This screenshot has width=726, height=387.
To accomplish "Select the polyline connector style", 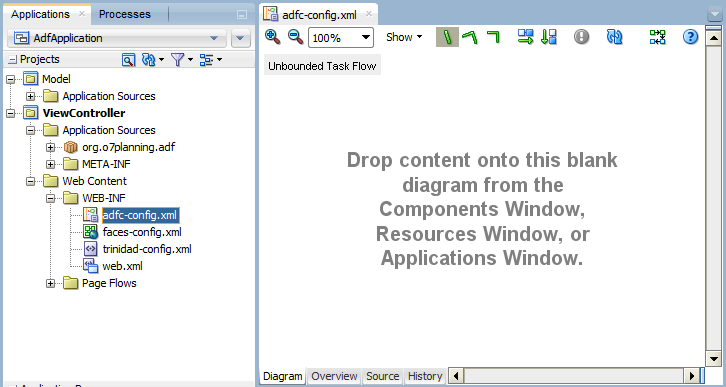I will pyautogui.click(x=469, y=37).
